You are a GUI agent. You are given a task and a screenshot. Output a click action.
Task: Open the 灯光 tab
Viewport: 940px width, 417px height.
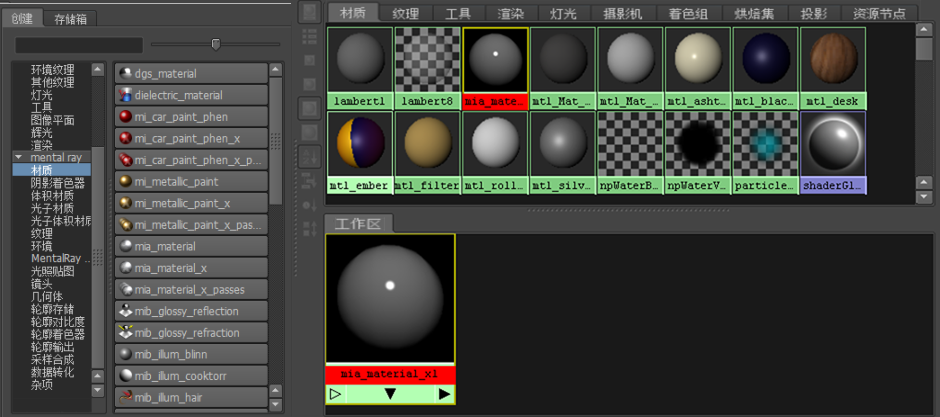[564, 13]
